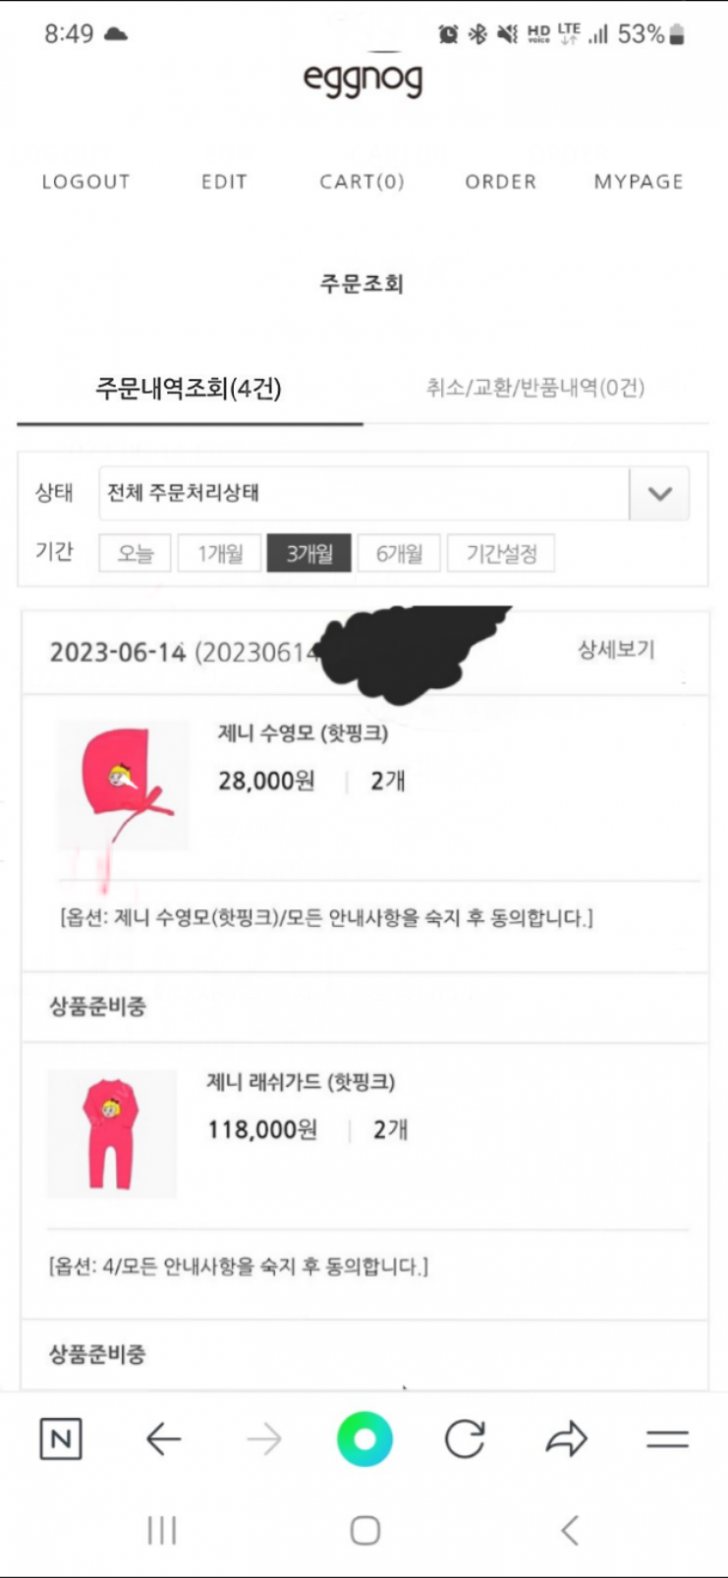This screenshot has height=1578, width=728.
Task: Open the MYPAGE menu item
Action: 638,182
